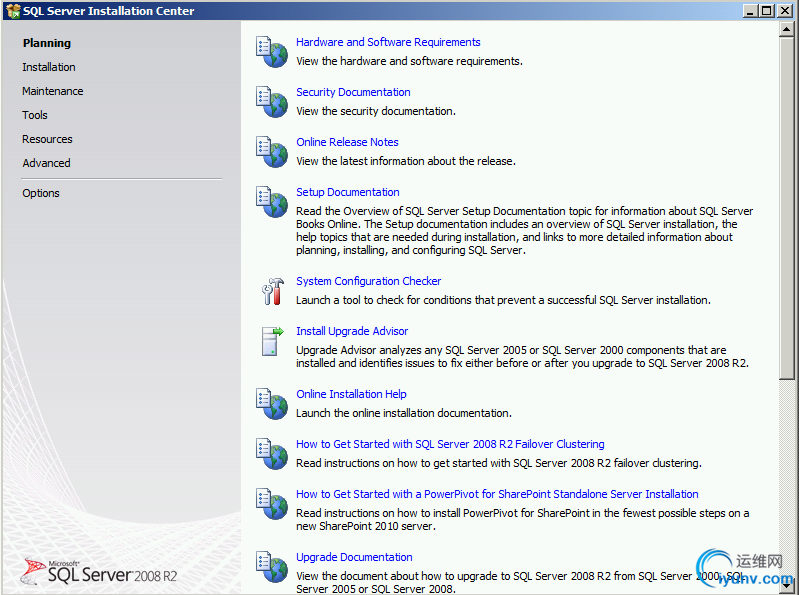This screenshot has height=595, width=799.
Task: Click 'Launch the online installation documentation.' text
Action: point(404,413)
